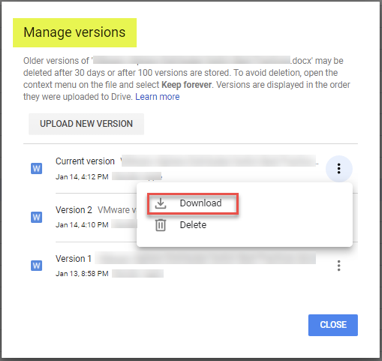Open the Current version three-dot menu
This screenshot has width=382, height=361.
(x=339, y=168)
